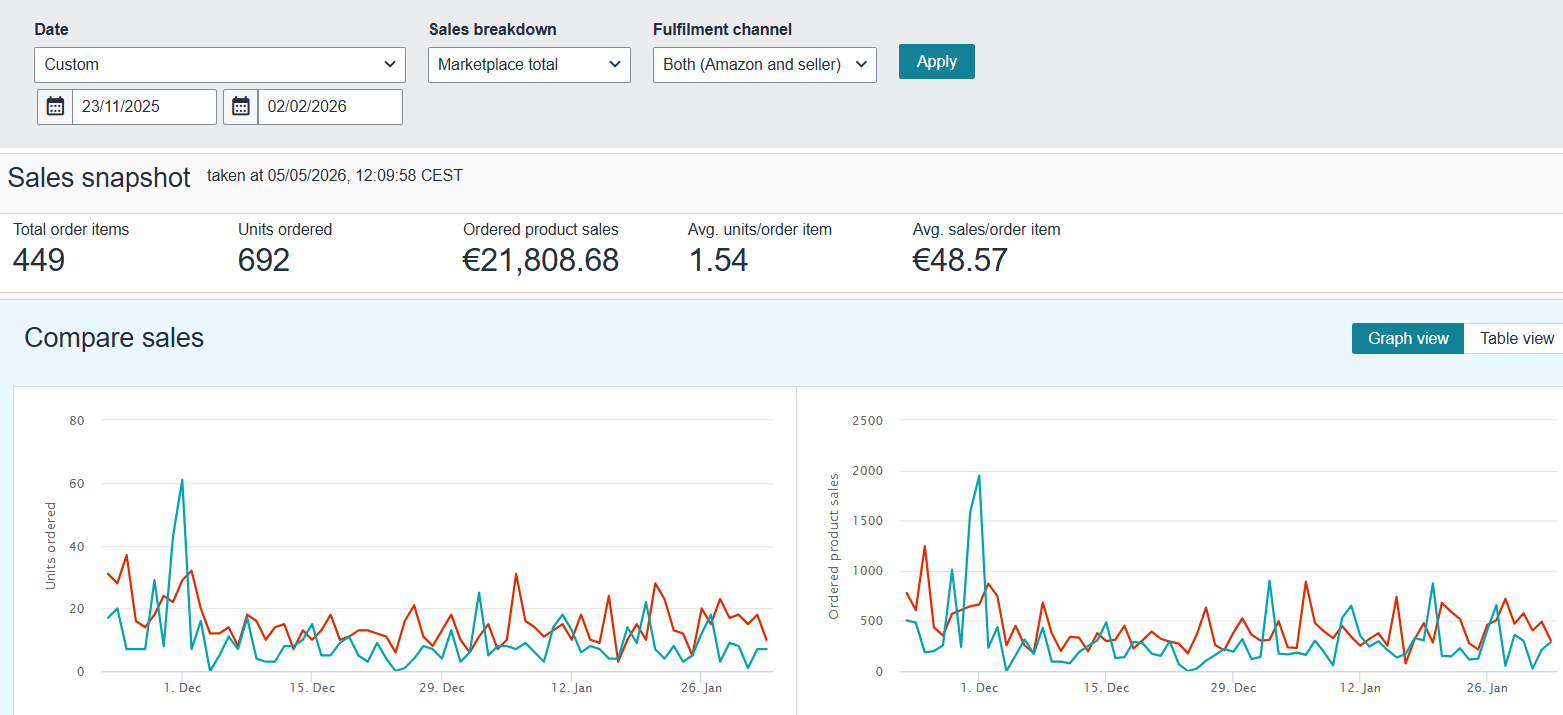Click the Apply button
This screenshot has width=1563, height=715.
tap(937, 62)
